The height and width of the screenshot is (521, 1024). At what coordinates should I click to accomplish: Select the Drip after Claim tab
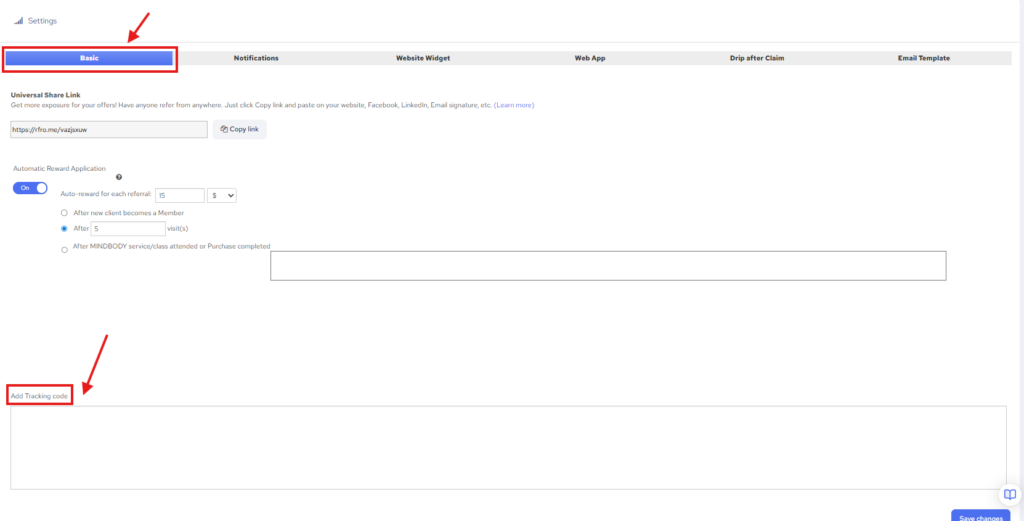(757, 58)
